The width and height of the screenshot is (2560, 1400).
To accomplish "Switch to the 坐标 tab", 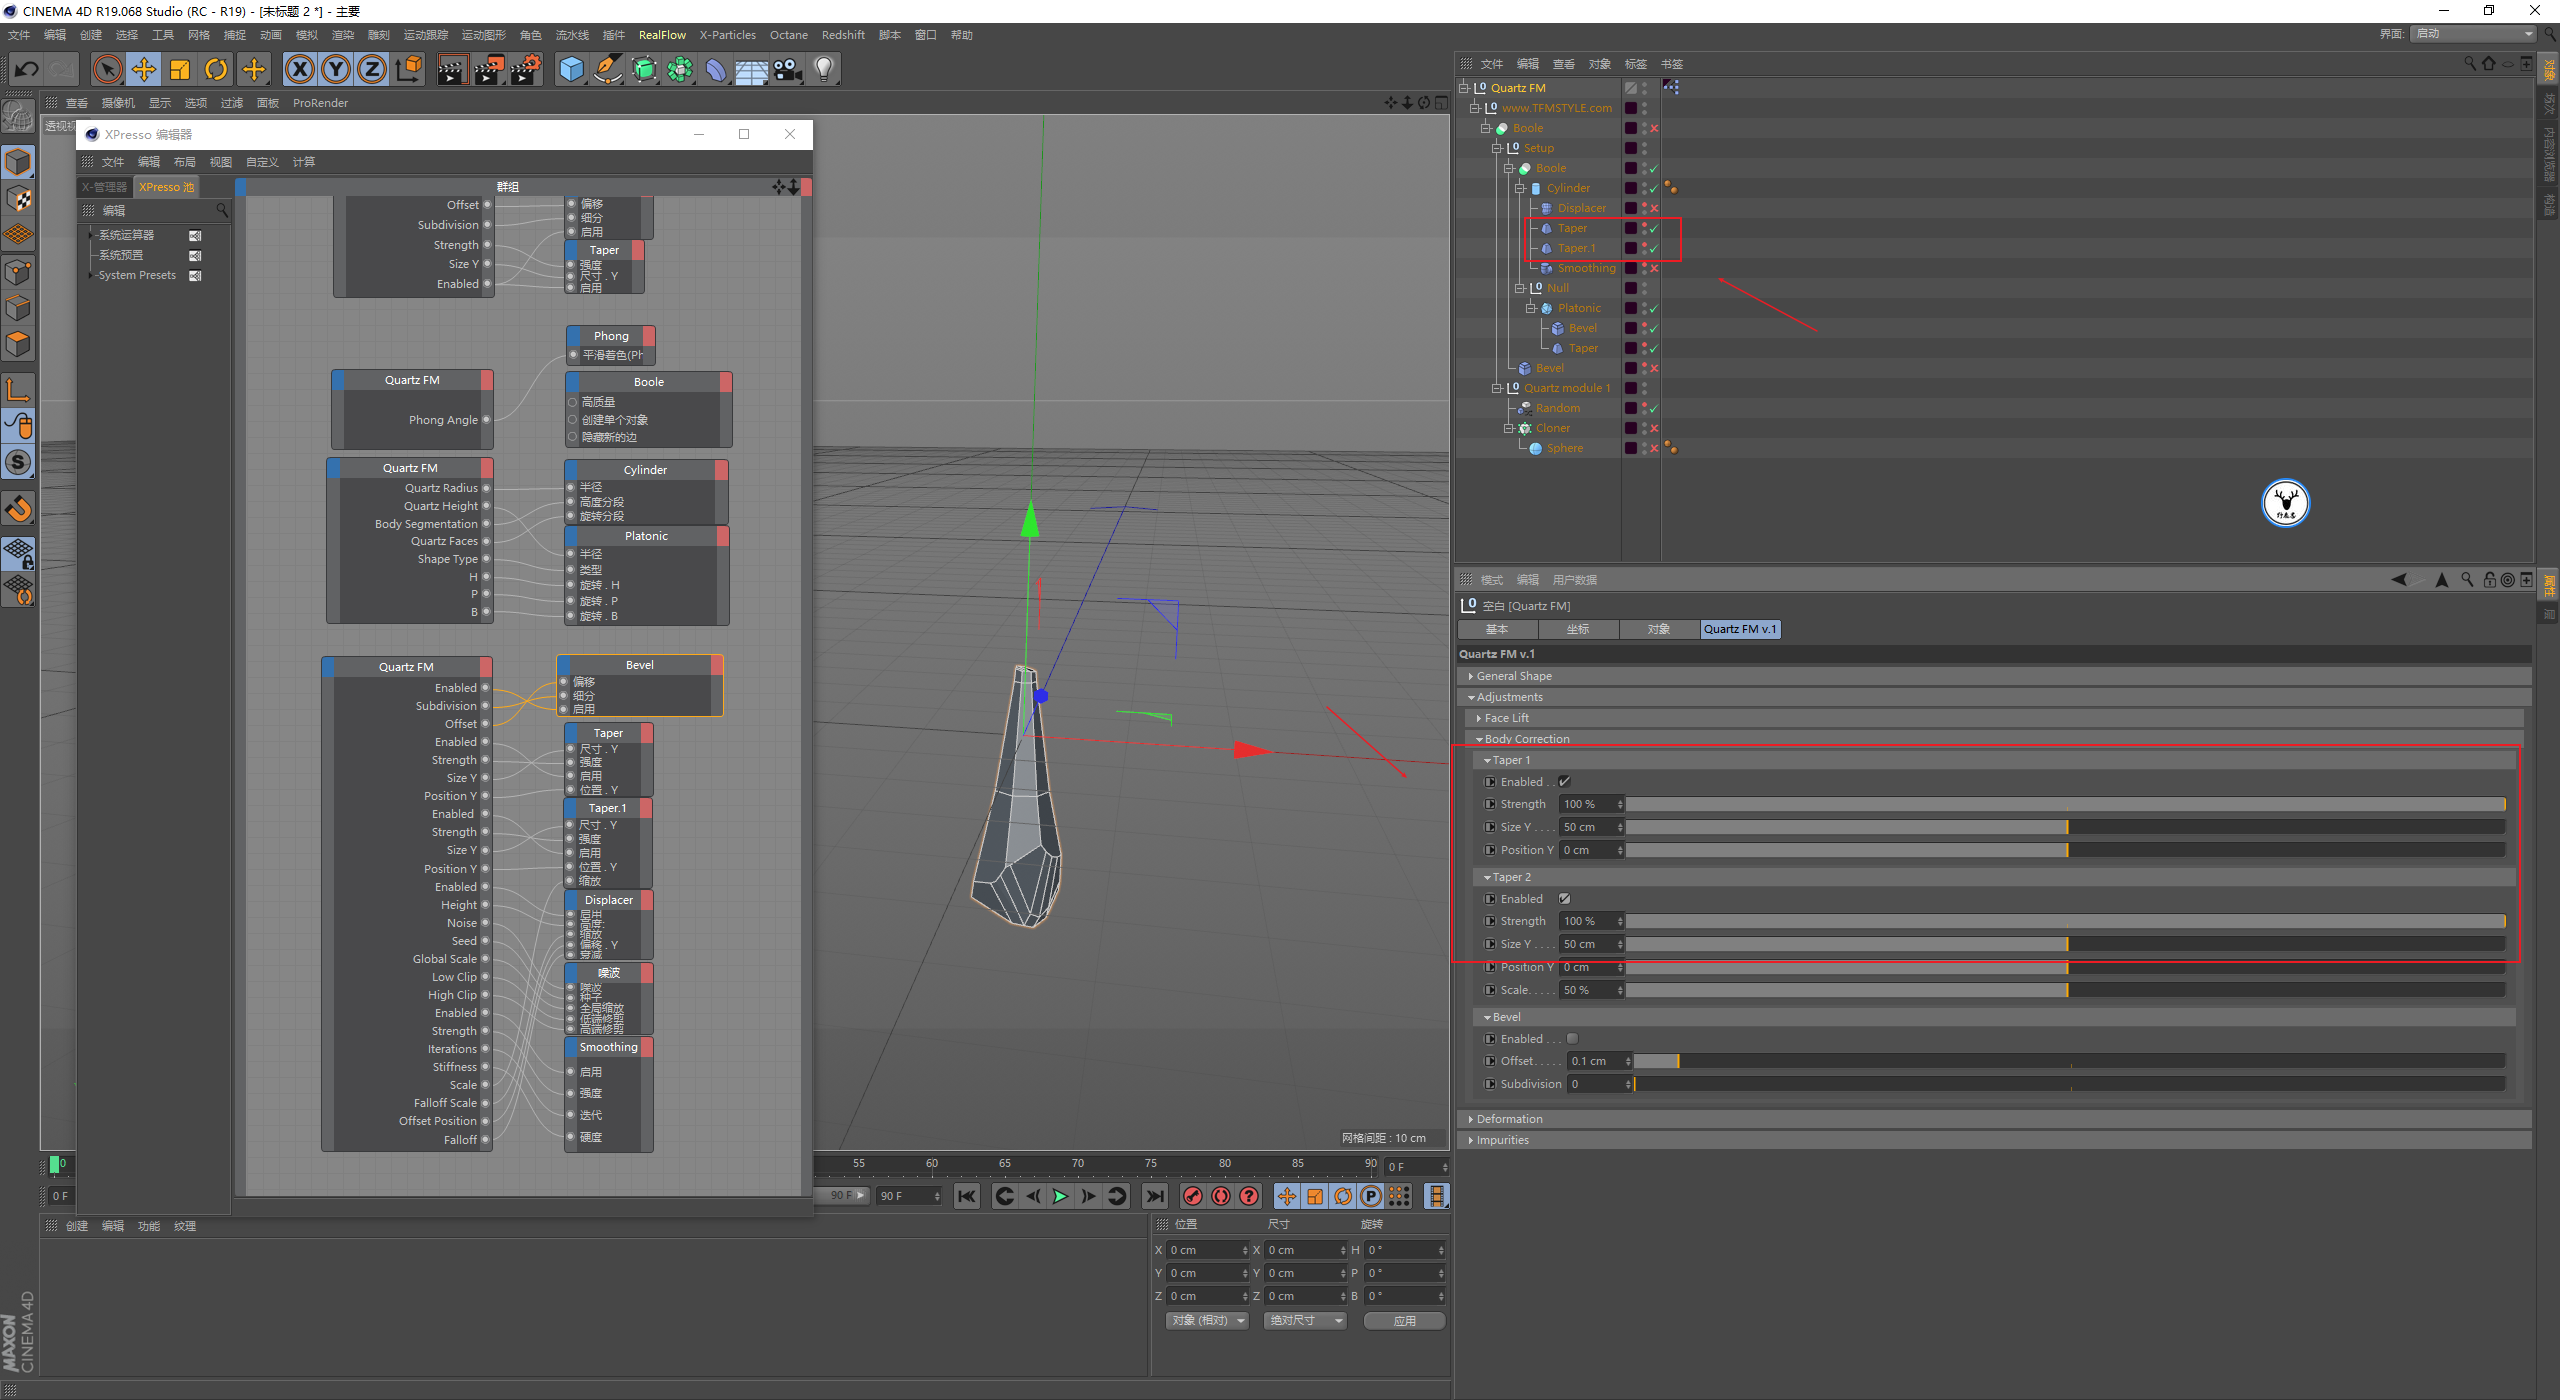I will click(1578, 629).
